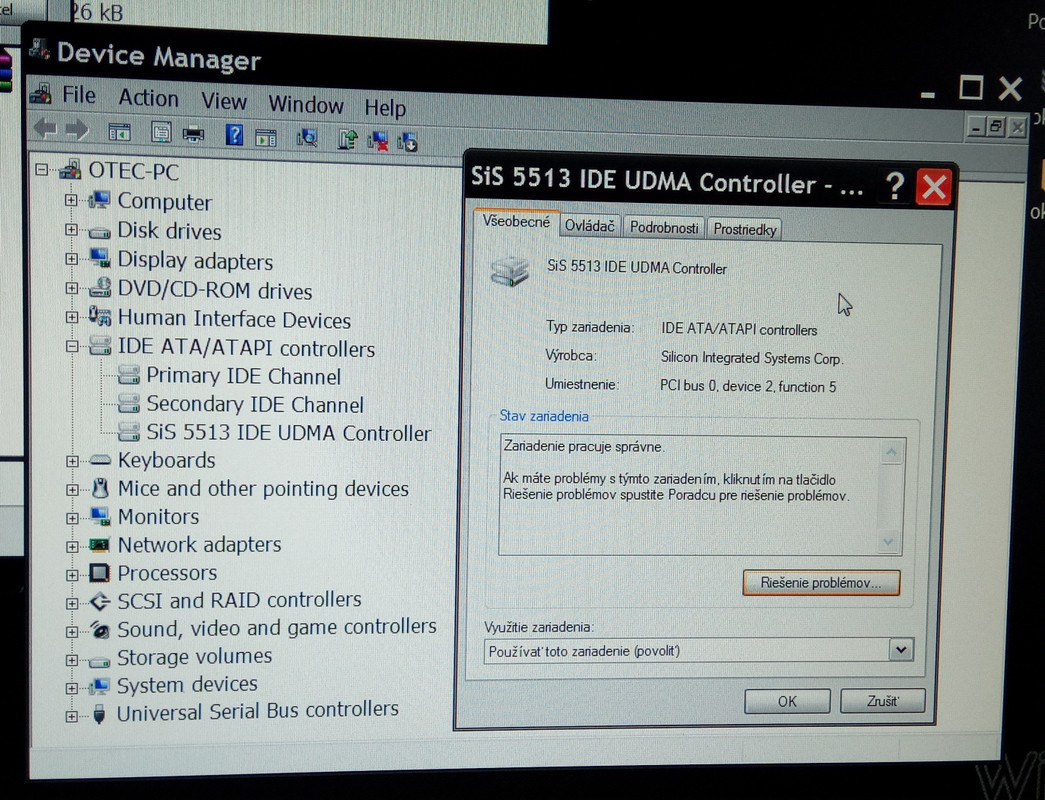Expand the Storage volumes category

pos(71,660)
